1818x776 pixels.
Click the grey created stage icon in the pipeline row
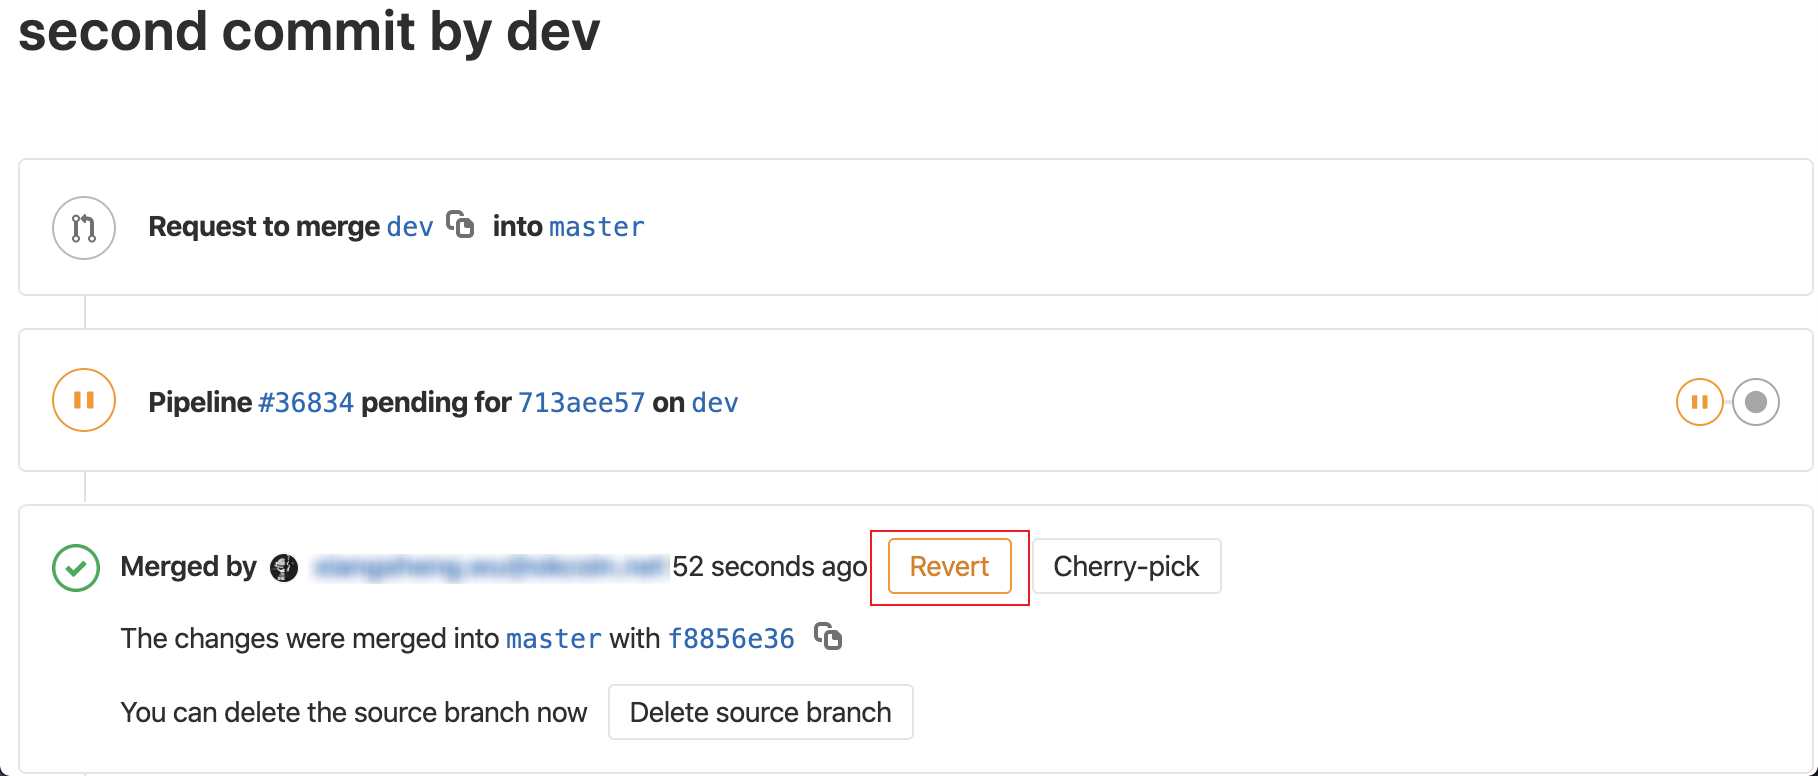point(1755,402)
